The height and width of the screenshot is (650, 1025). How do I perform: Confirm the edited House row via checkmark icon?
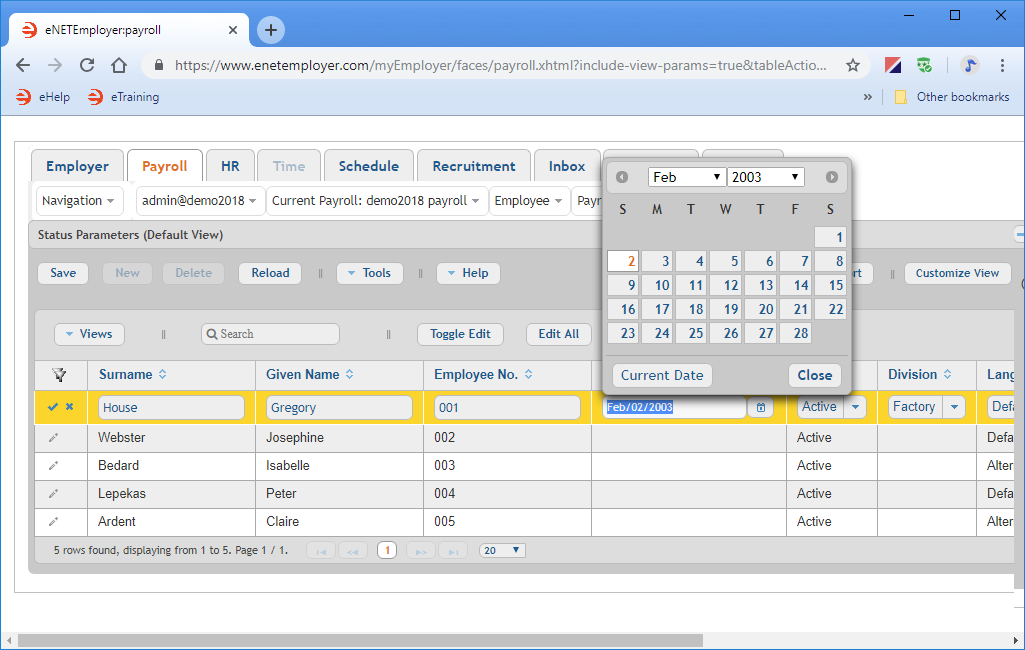click(52, 406)
